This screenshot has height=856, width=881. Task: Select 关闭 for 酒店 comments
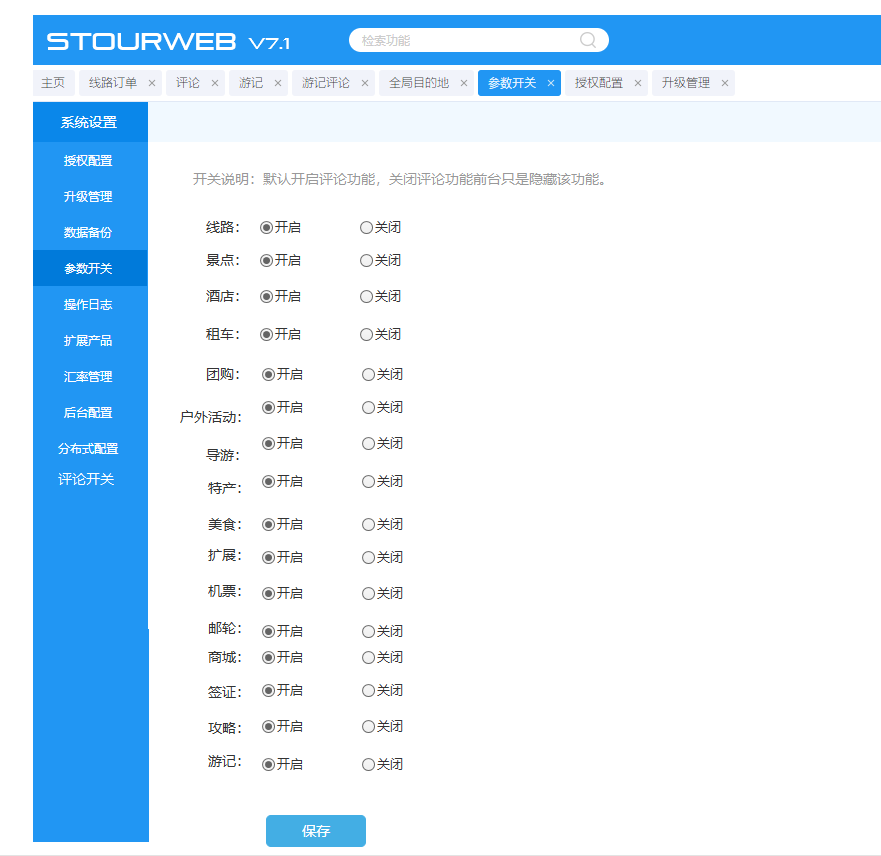tap(366, 297)
